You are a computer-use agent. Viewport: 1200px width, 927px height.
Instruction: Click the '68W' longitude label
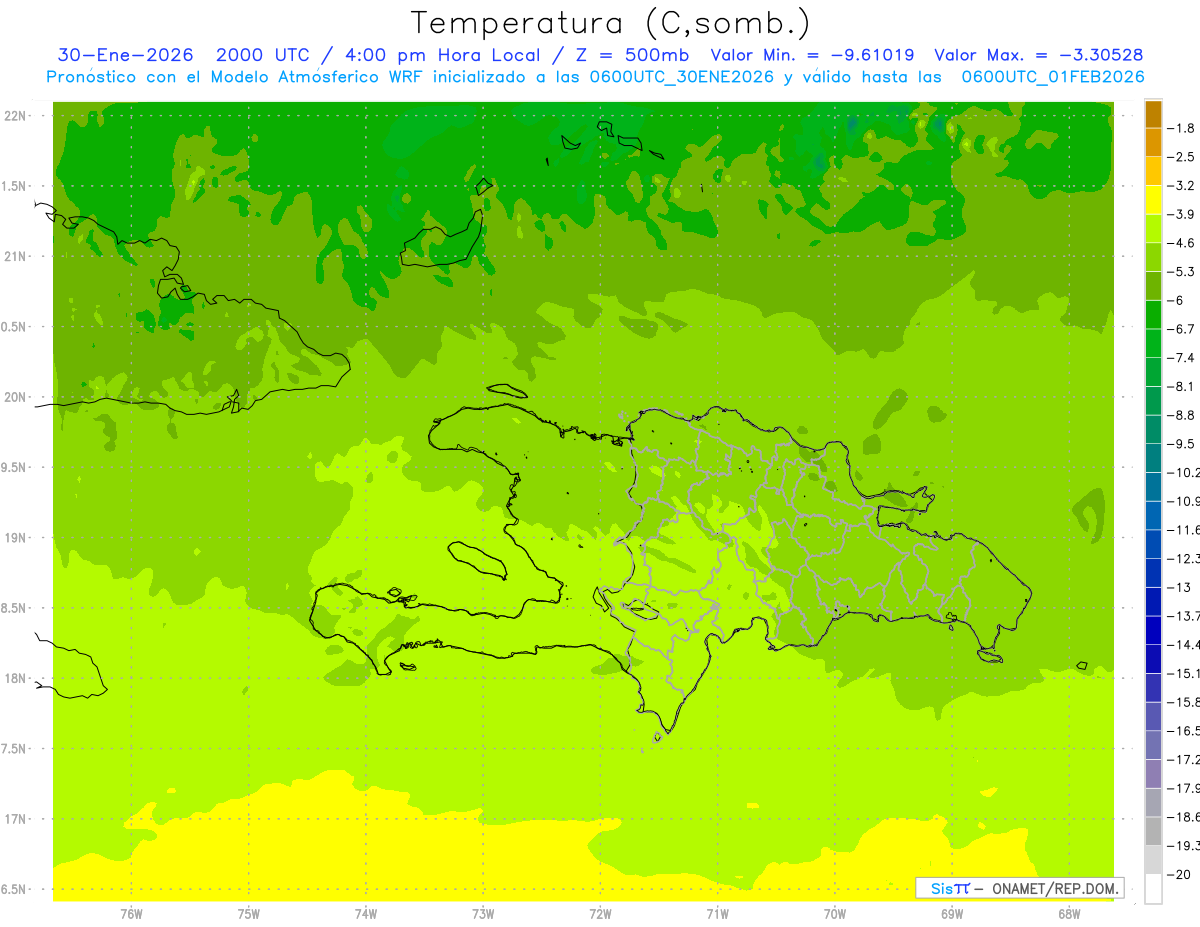coord(1069,914)
